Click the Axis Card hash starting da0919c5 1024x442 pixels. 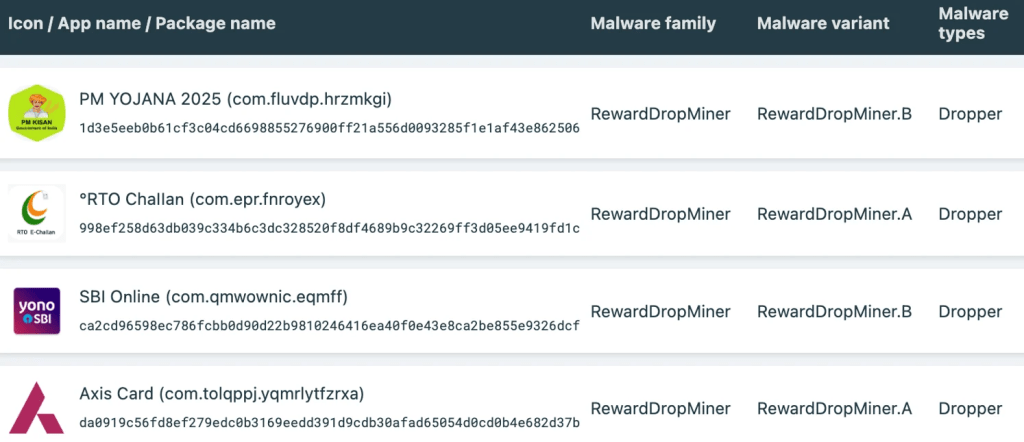click(x=329, y=423)
